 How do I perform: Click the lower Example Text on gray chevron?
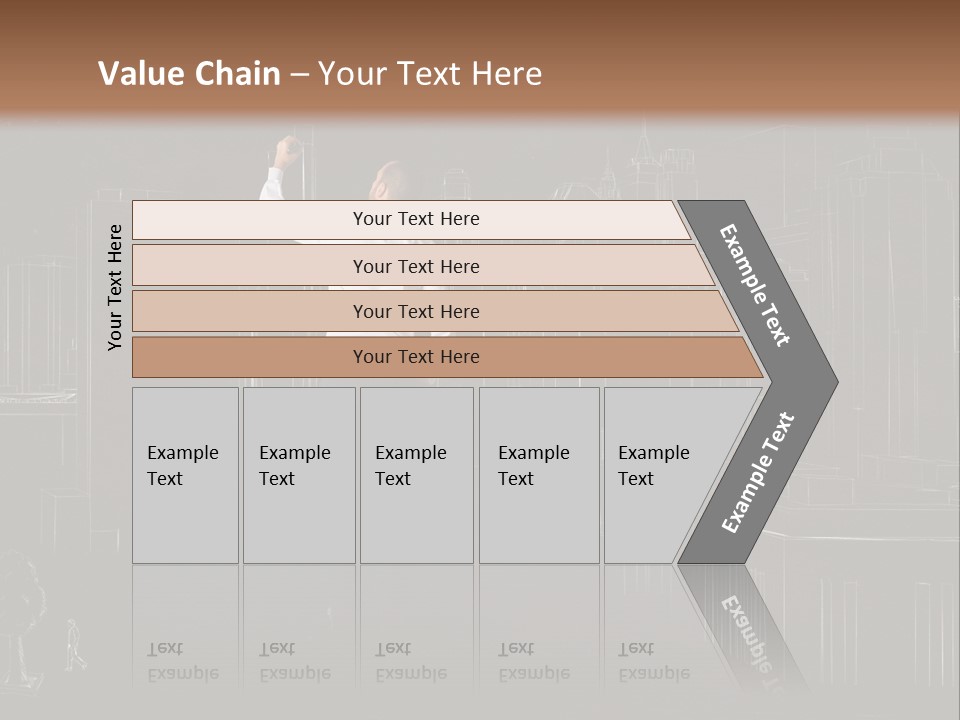pyautogui.click(x=757, y=473)
